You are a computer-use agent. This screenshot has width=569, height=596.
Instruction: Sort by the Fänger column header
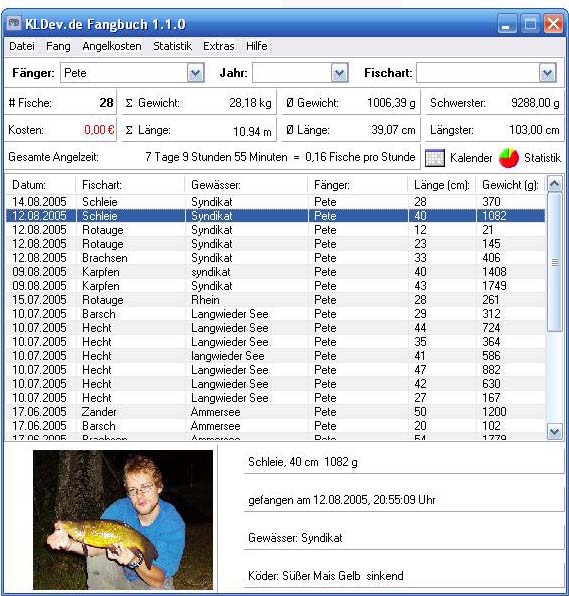point(357,185)
